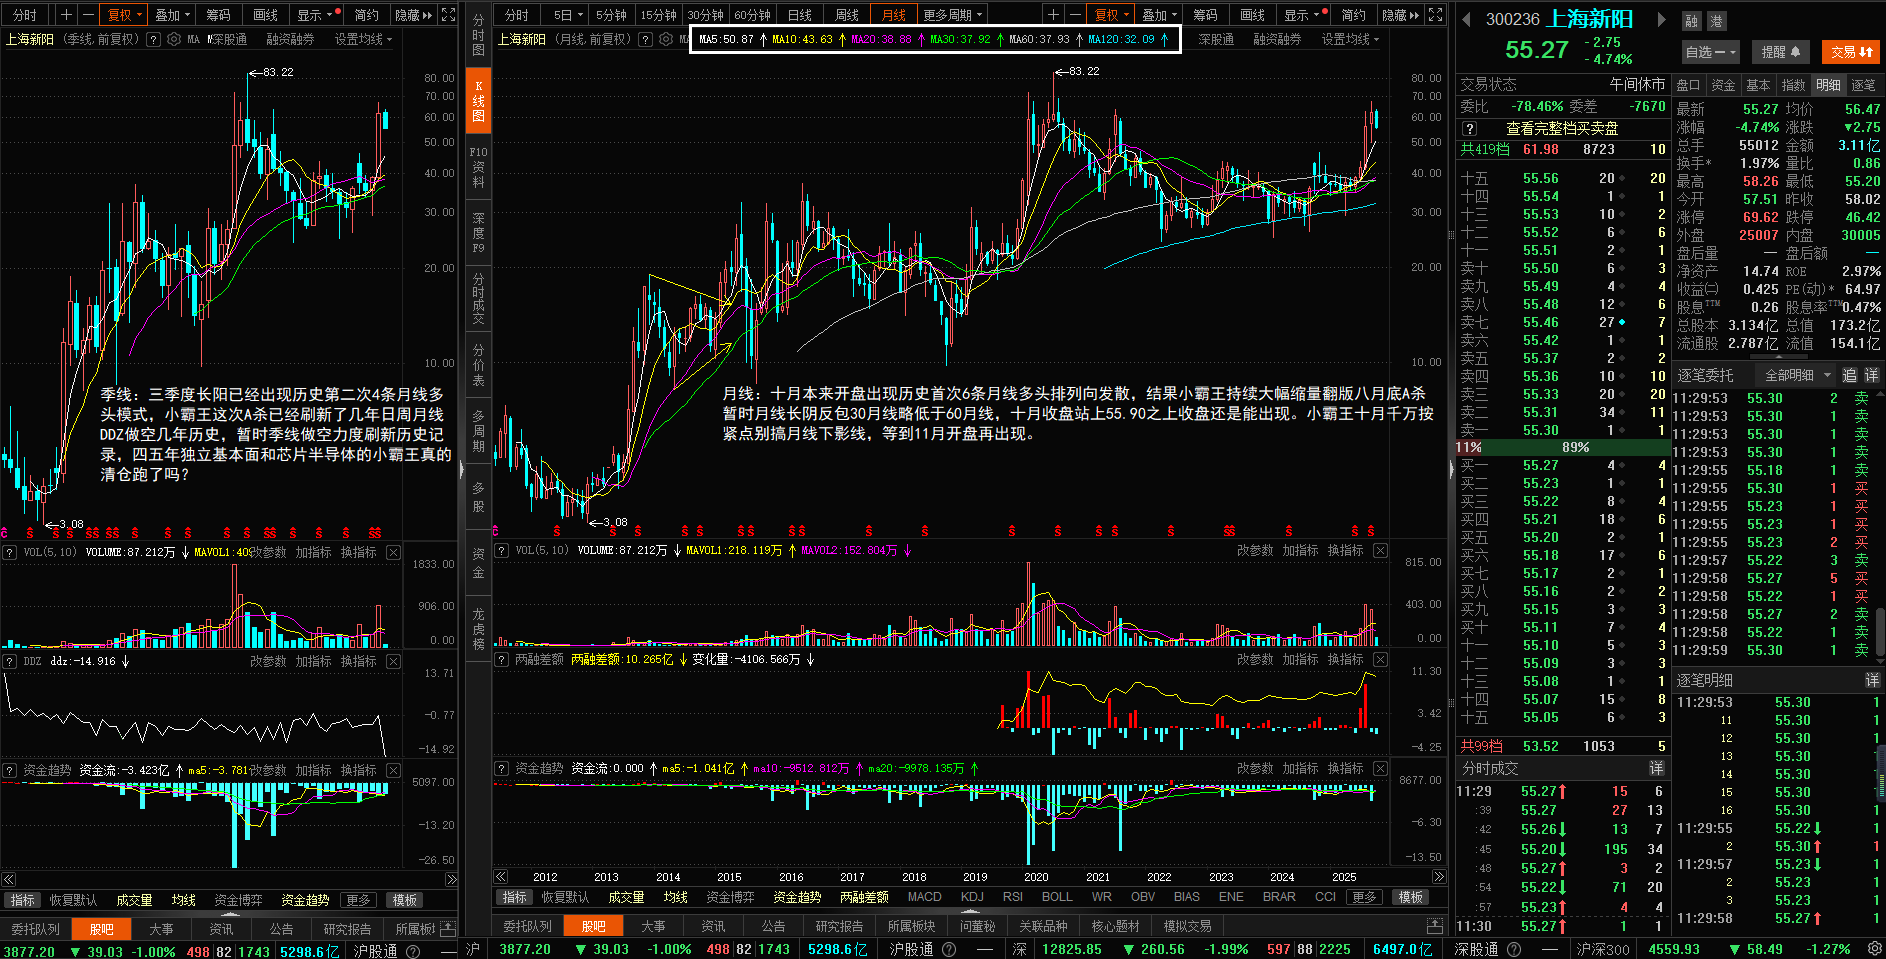Switch to 周线 period tab
Image resolution: width=1886 pixels, height=959 pixels.
coord(846,15)
